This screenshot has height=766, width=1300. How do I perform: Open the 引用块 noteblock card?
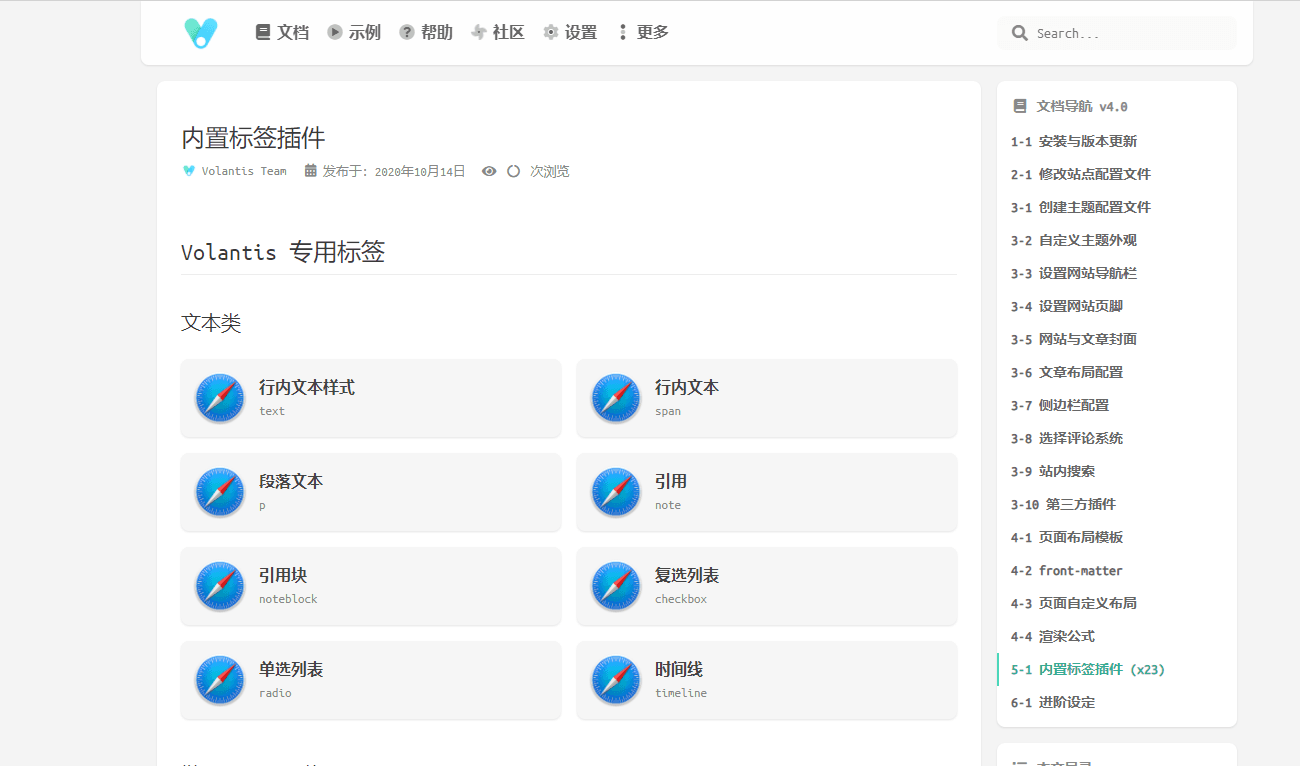370,586
